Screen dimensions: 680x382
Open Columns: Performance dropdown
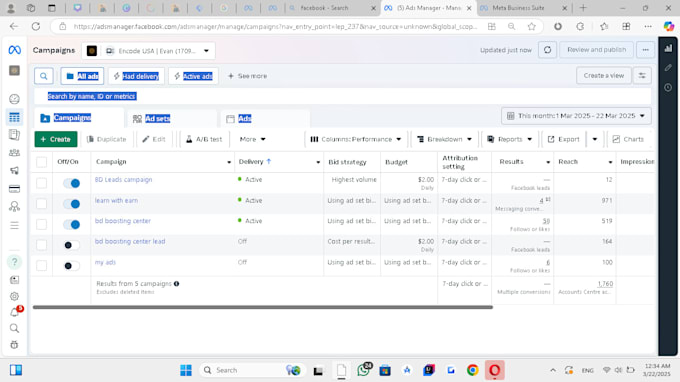coord(356,139)
